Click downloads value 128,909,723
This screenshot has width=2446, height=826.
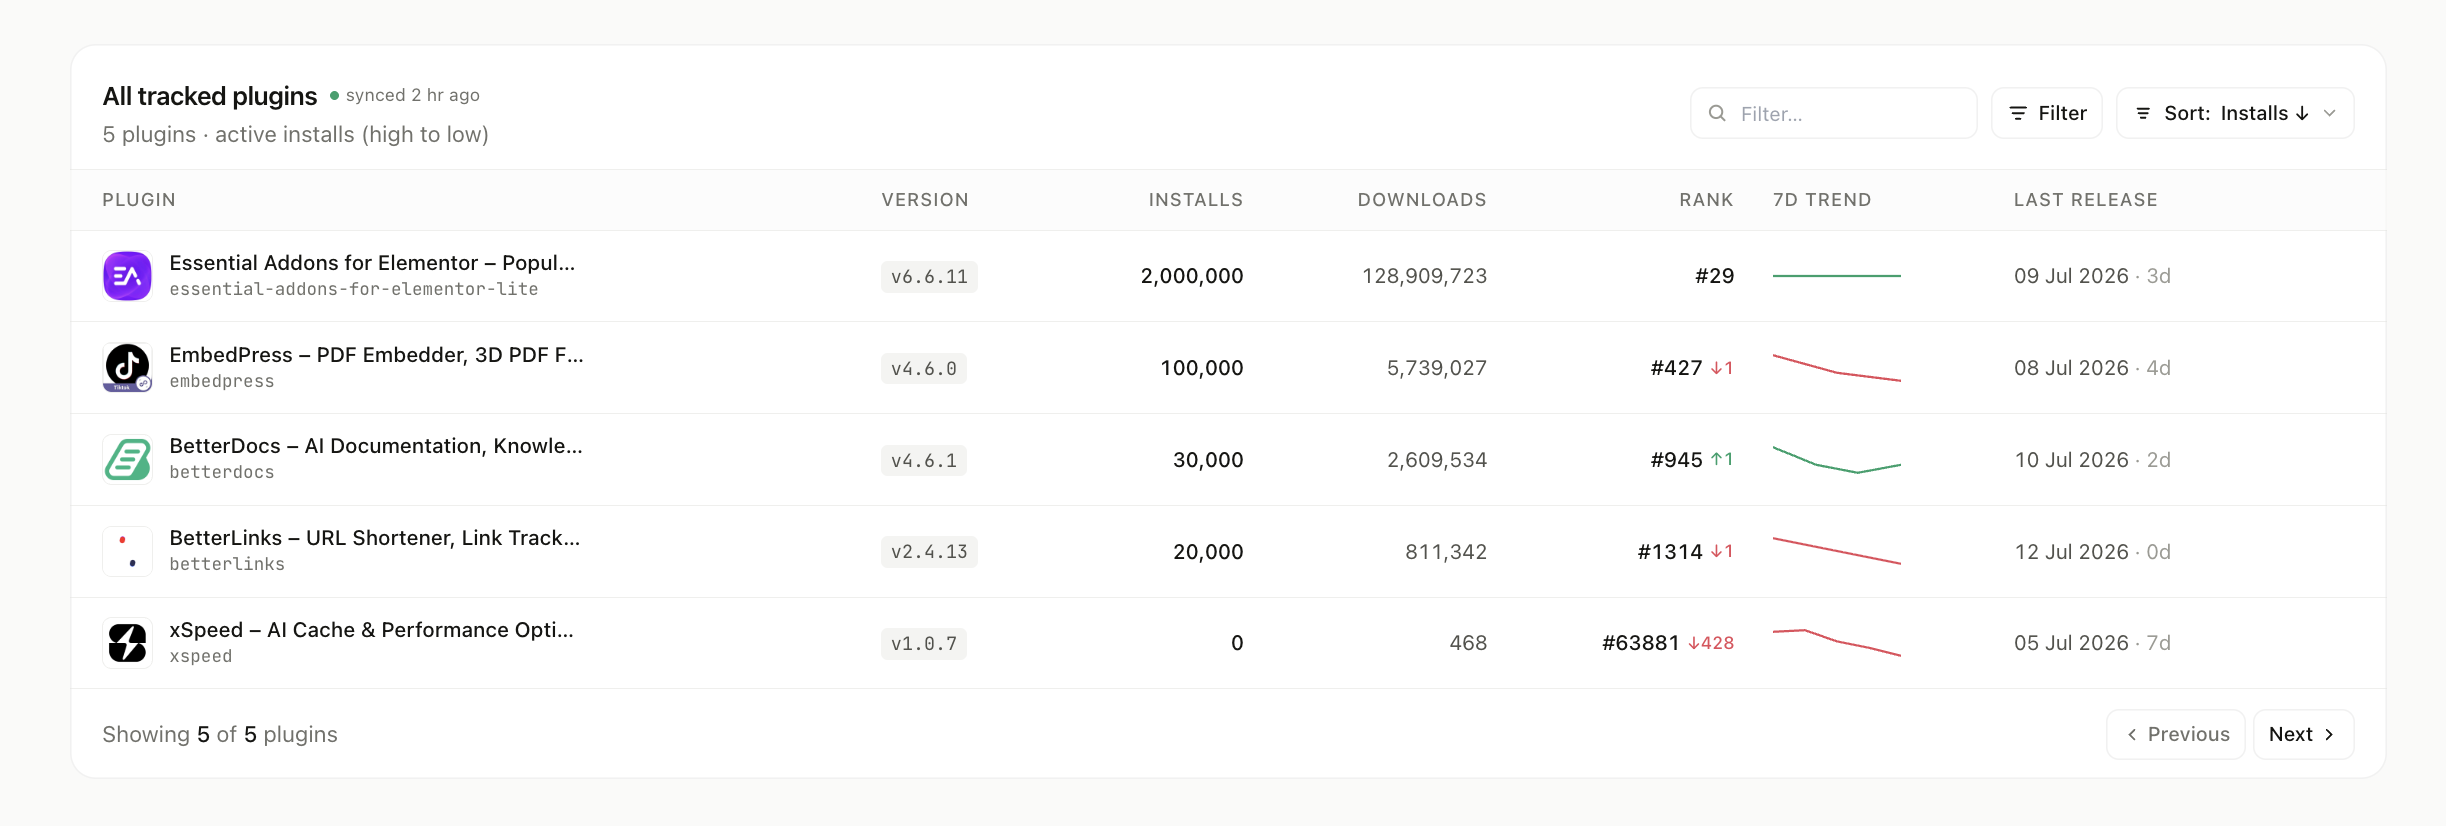[x=1424, y=276]
